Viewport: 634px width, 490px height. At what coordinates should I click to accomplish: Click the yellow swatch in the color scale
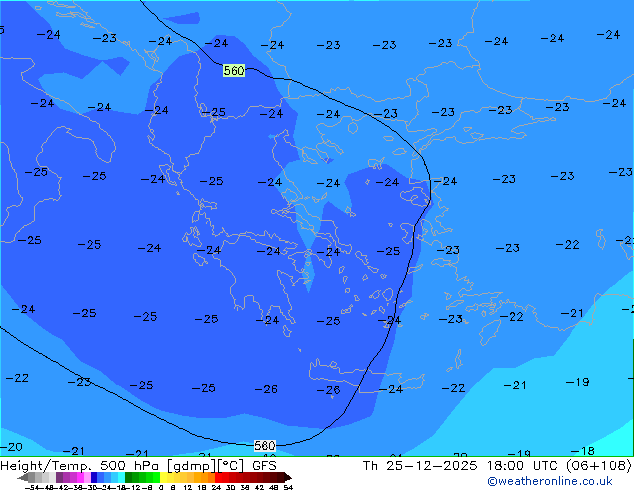point(163,477)
